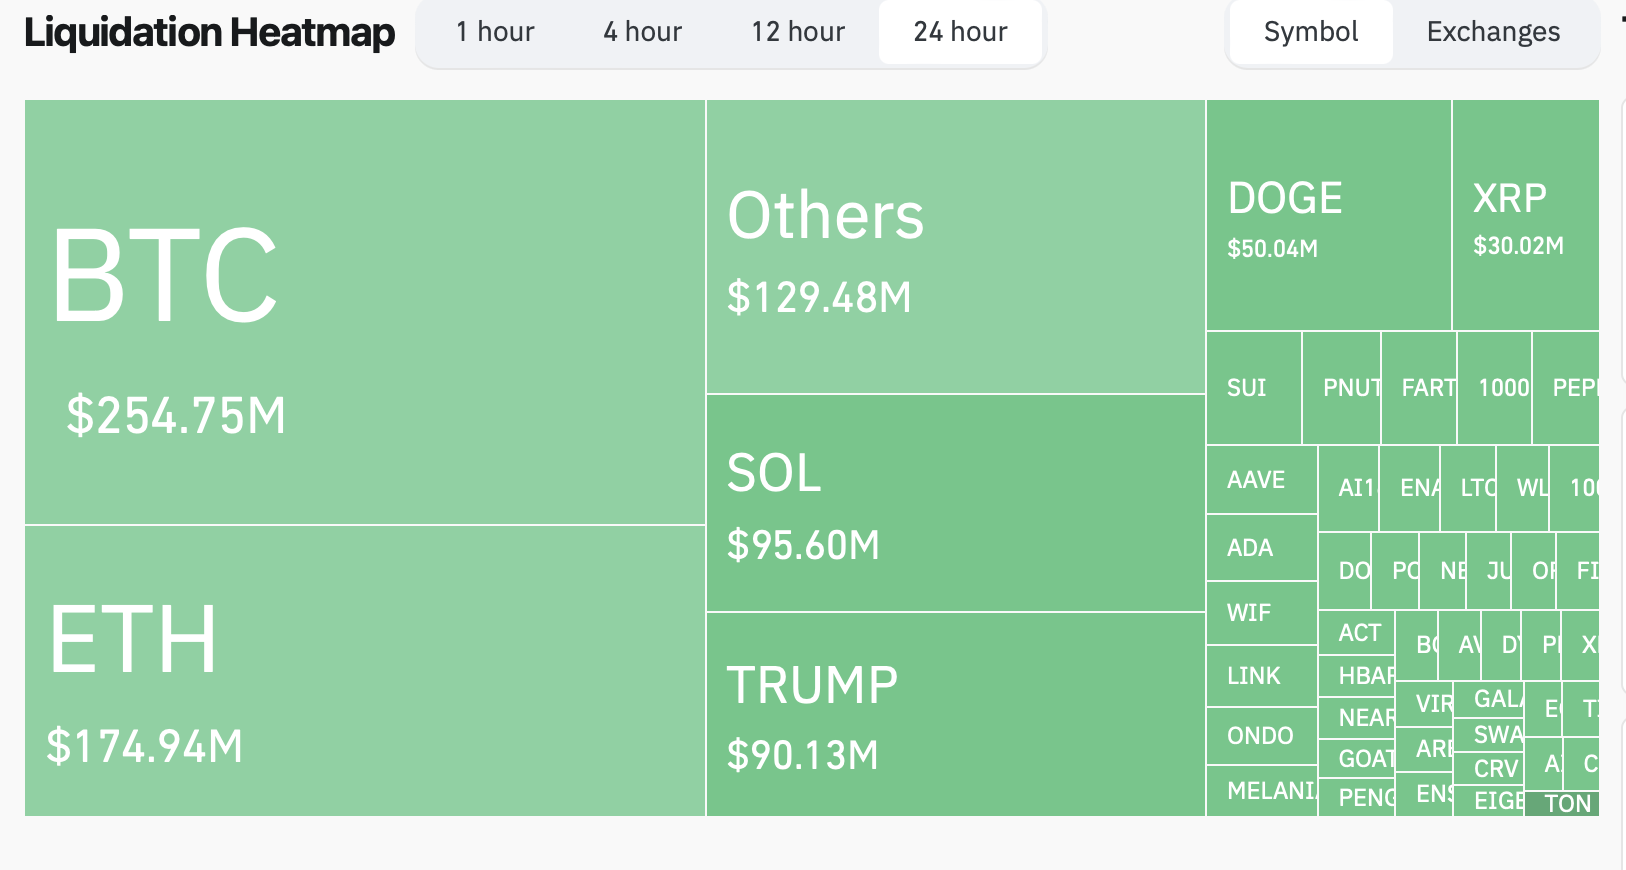Select the NEAR heatmap cell
This screenshot has width=1626, height=870.
1356,718
